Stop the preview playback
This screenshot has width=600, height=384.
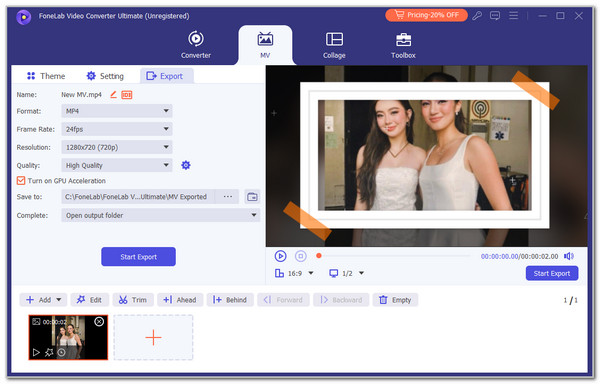point(301,256)
